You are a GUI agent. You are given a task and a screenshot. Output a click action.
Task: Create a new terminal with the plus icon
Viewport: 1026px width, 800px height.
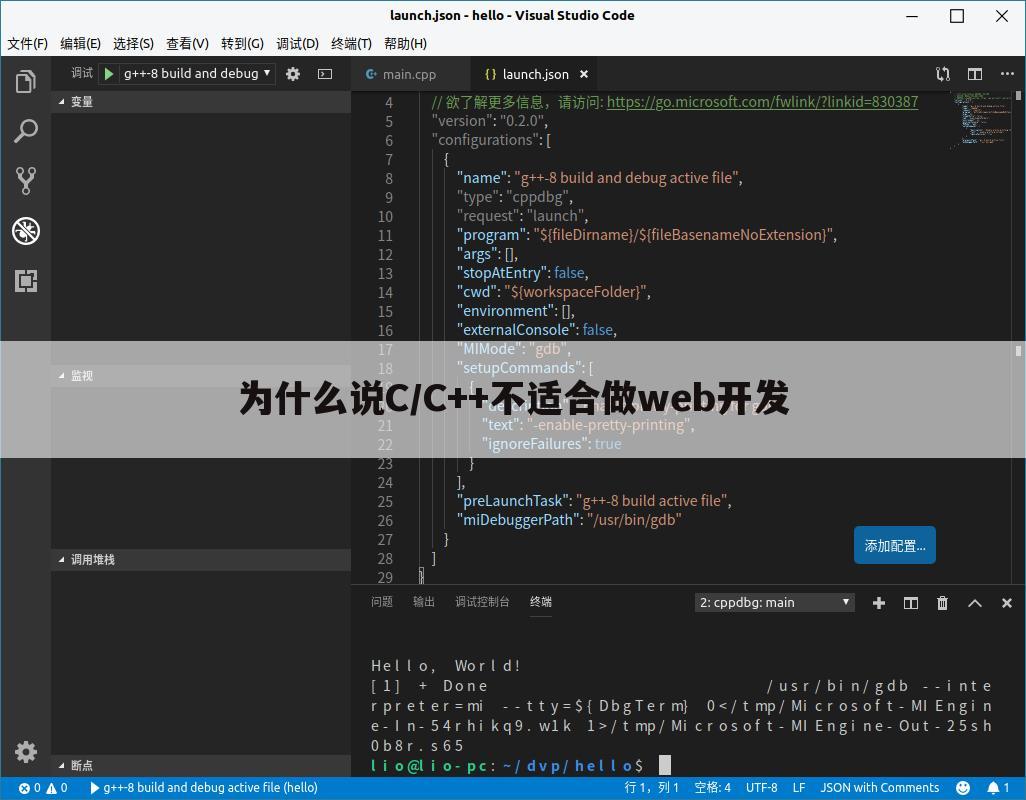(x=879, y=602)
